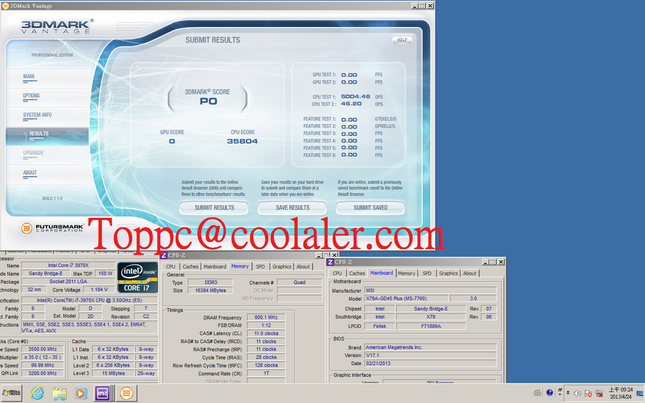Open SYSTEM INFO in 3DMark sidebar

[37, 115]
